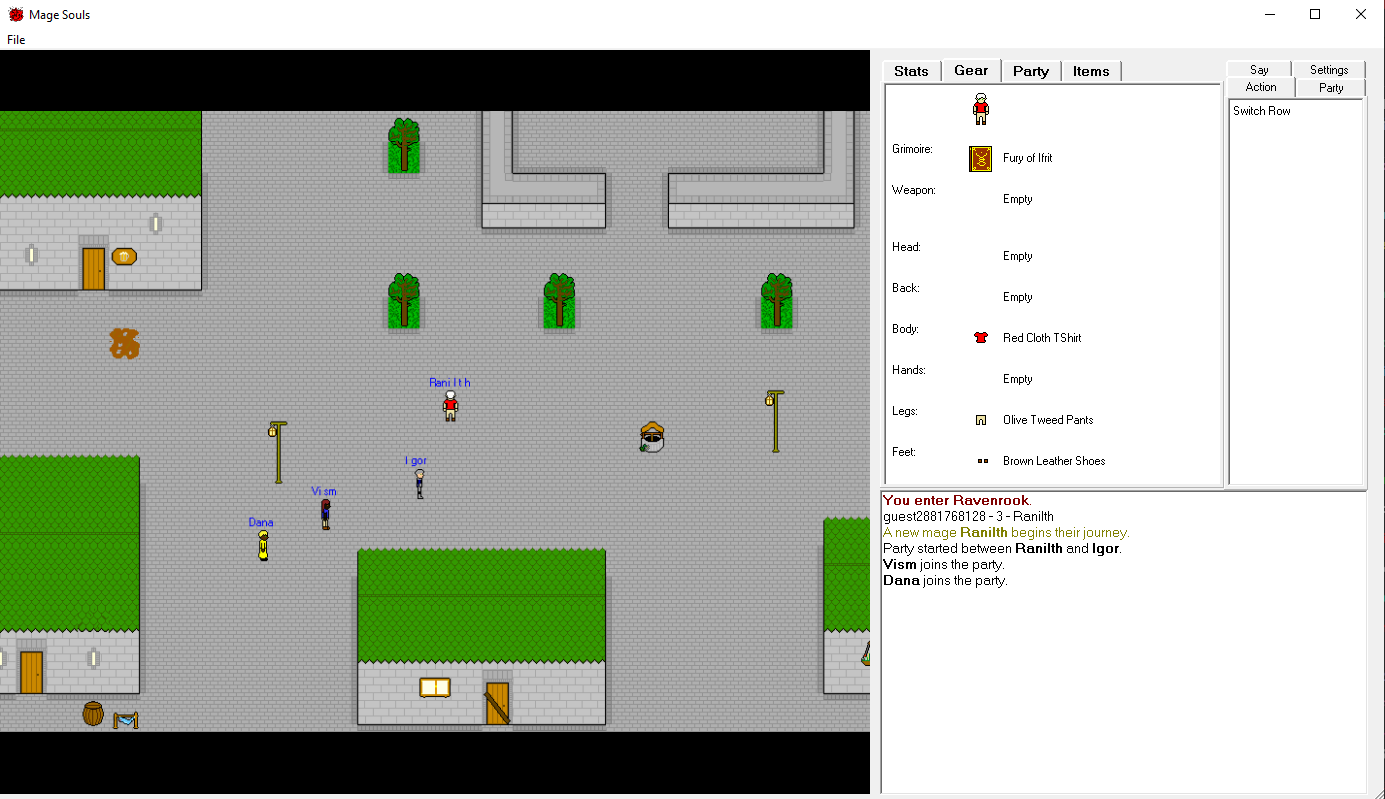Minimize the Mage Souls window

(1269, 14)
